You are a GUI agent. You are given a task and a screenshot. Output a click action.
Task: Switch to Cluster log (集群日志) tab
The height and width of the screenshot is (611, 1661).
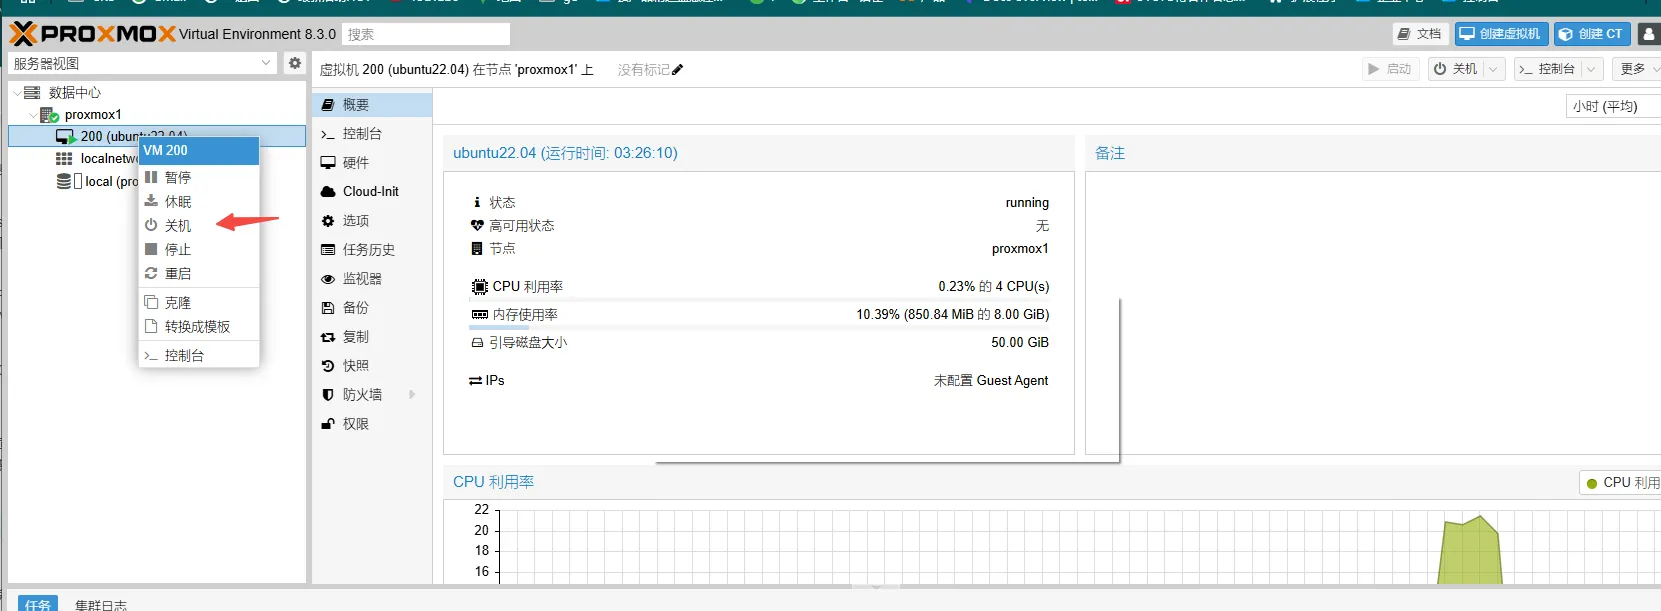point(101,604)
